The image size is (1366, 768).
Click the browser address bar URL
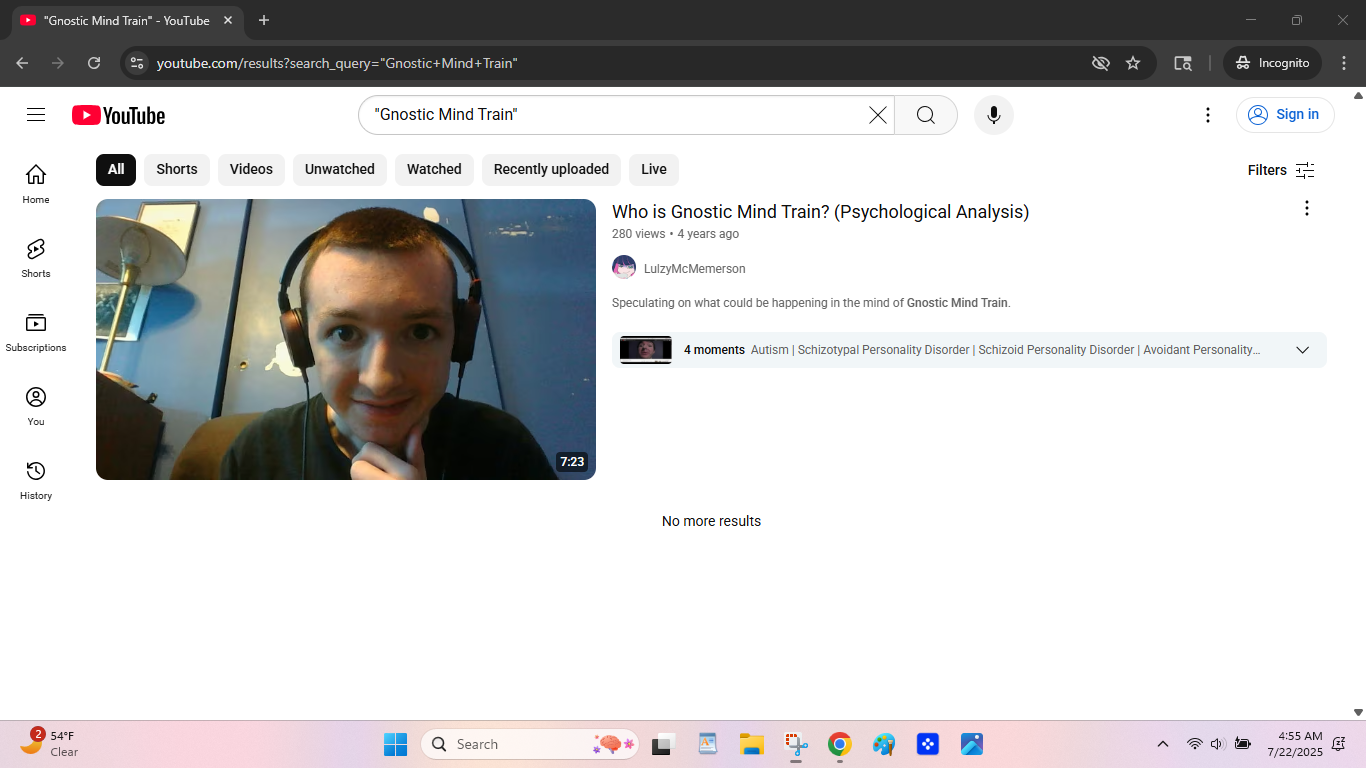click(337, 63)
